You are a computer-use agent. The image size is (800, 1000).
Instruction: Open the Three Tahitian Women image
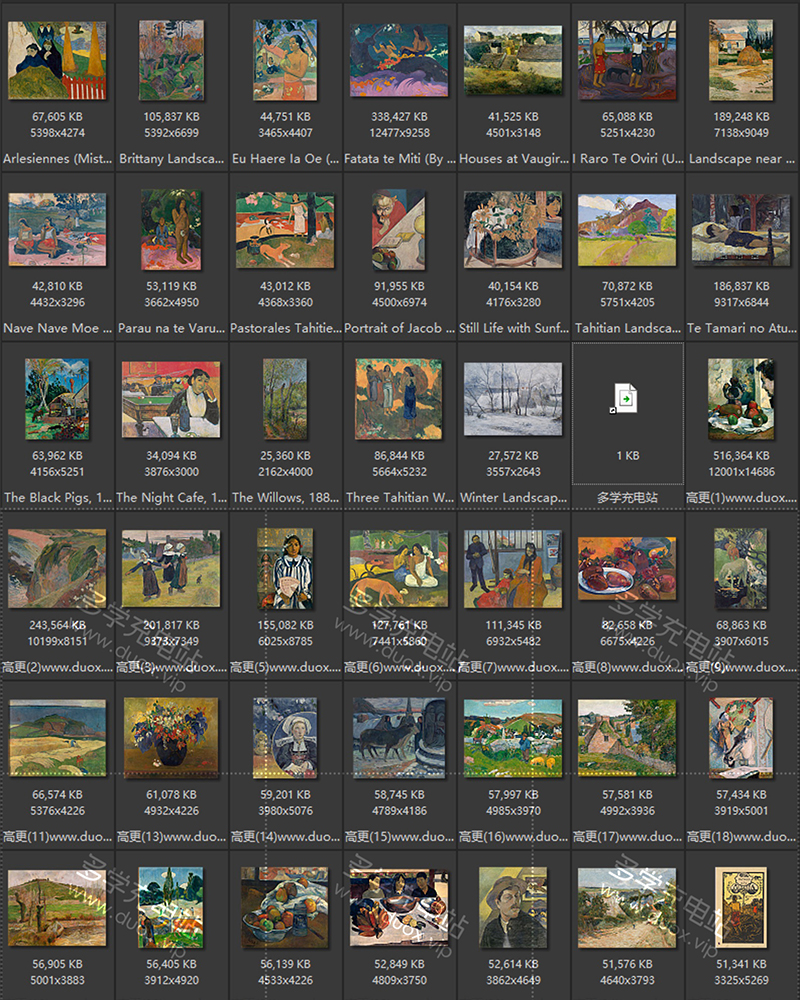(399, 398)
